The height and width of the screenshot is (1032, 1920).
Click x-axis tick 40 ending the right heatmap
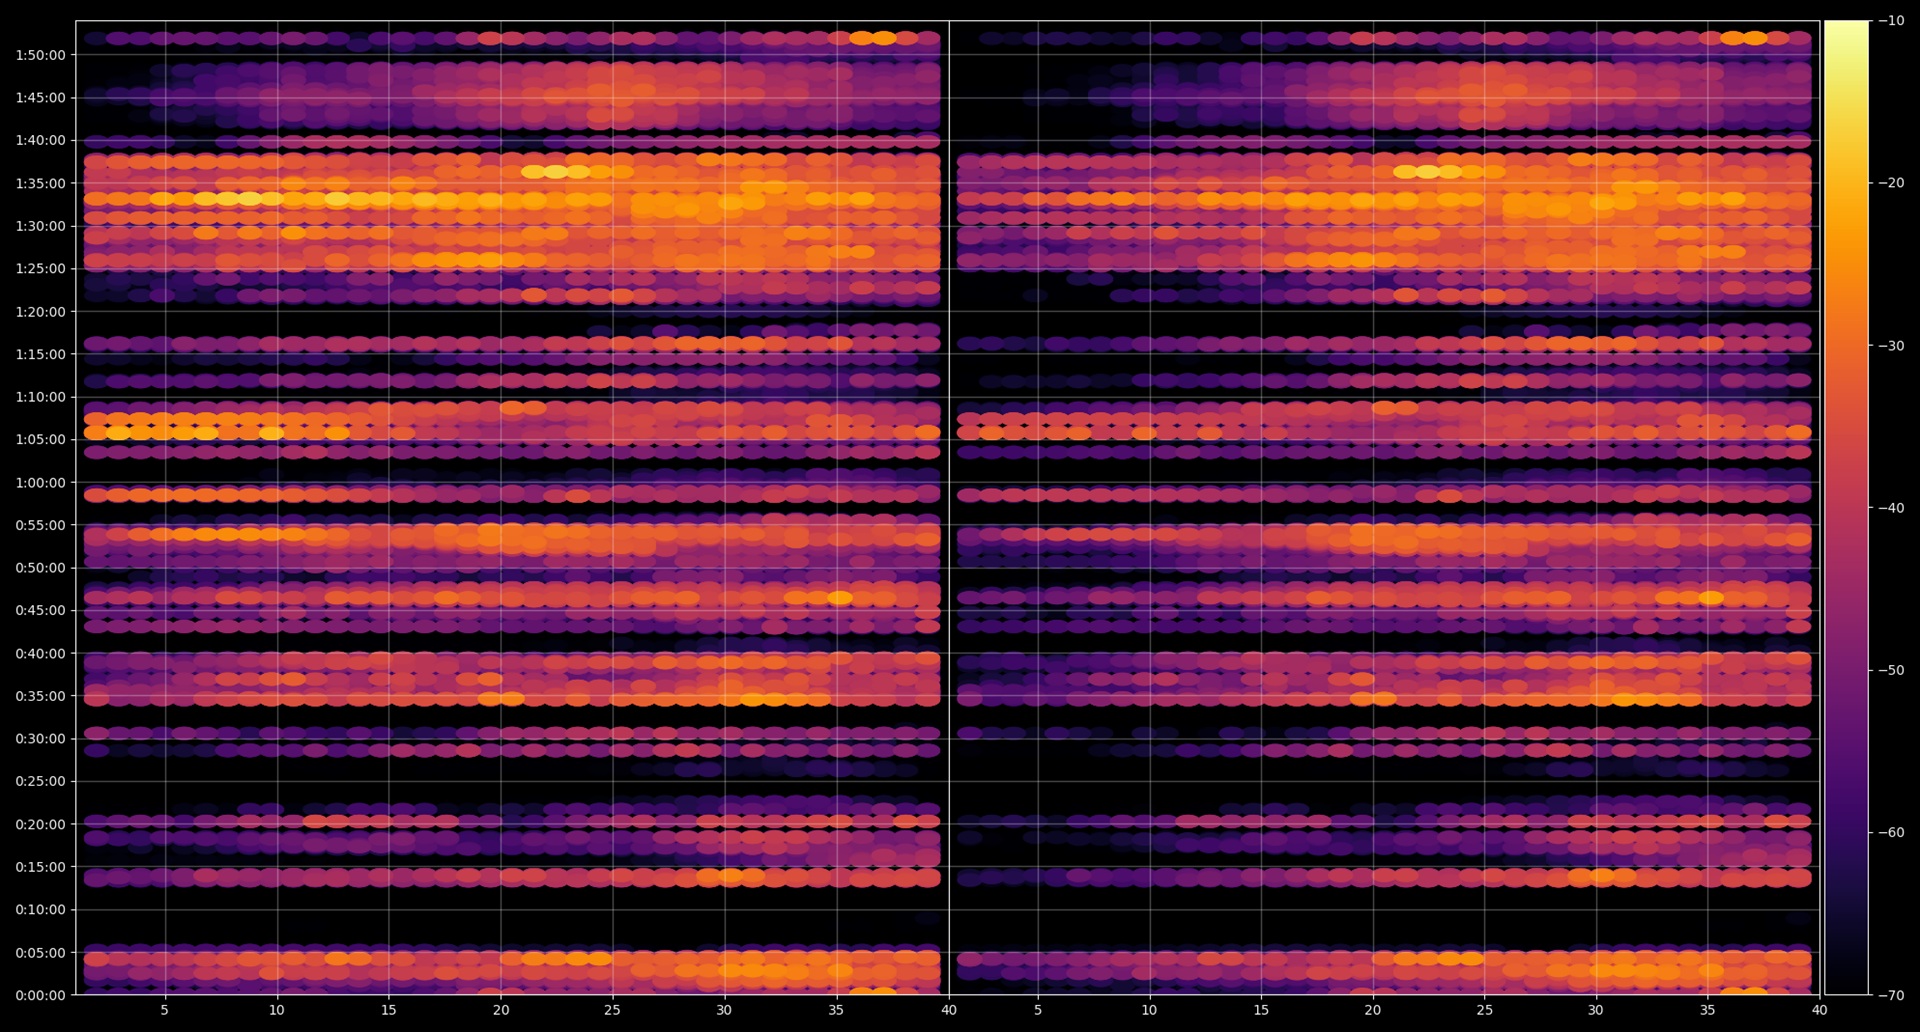point(1820,1010)
